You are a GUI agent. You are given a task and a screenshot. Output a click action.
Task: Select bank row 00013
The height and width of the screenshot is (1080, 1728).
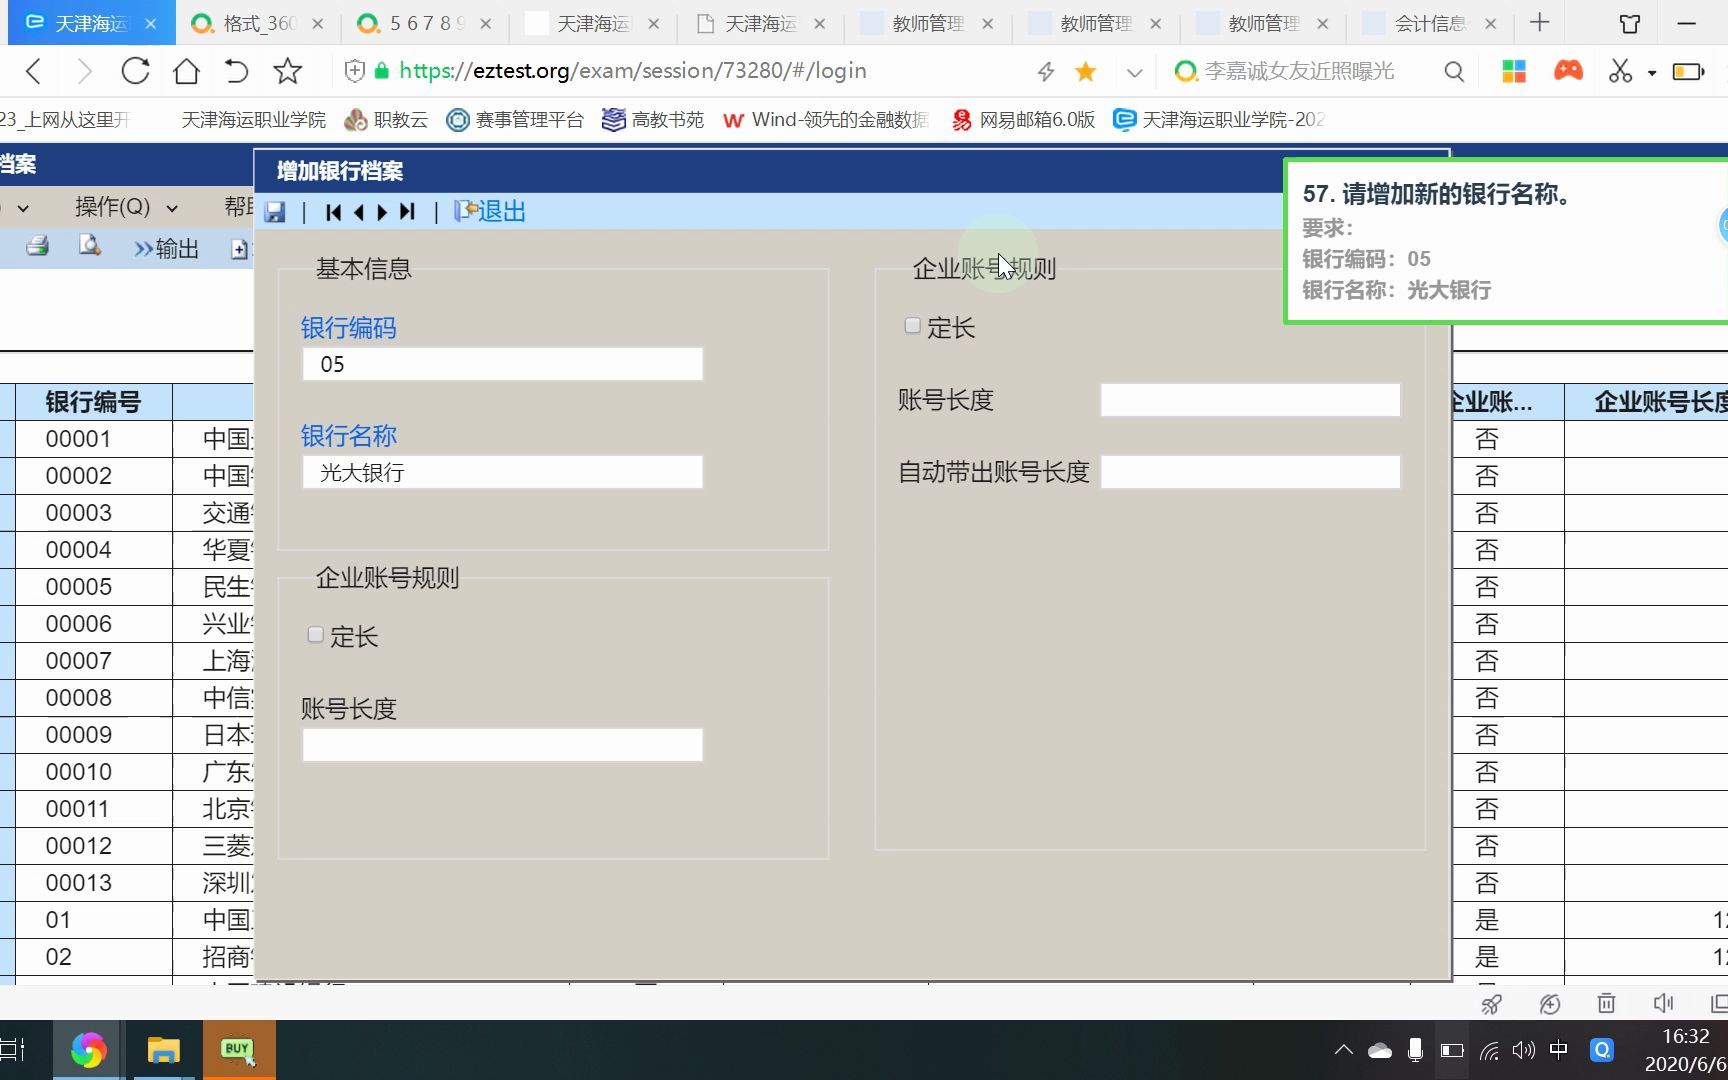tap(78, 883)
